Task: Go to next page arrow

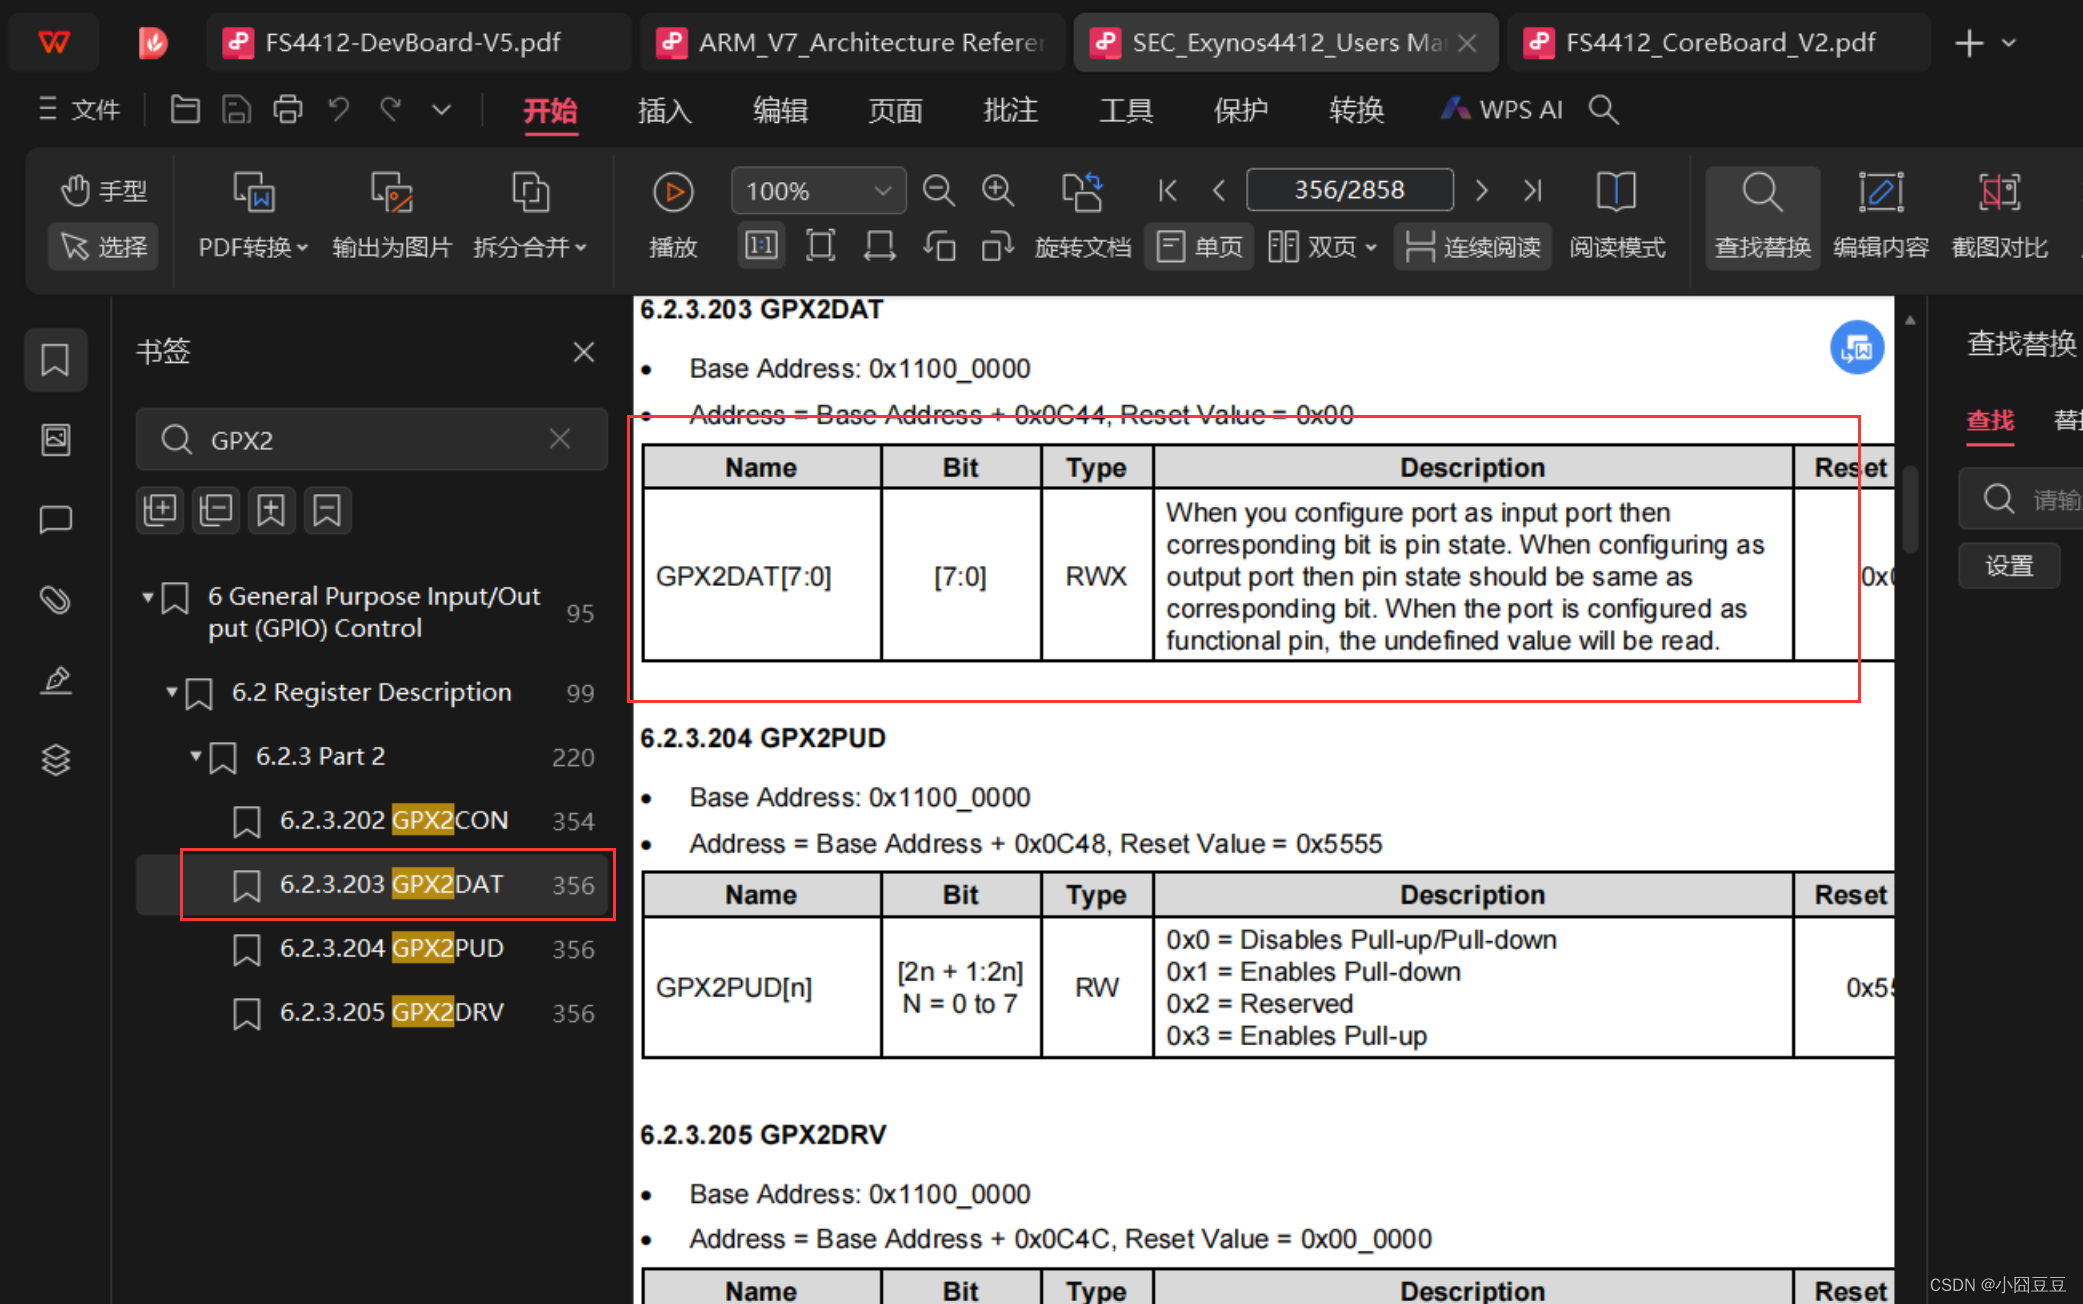Action: click(1482, 190)
